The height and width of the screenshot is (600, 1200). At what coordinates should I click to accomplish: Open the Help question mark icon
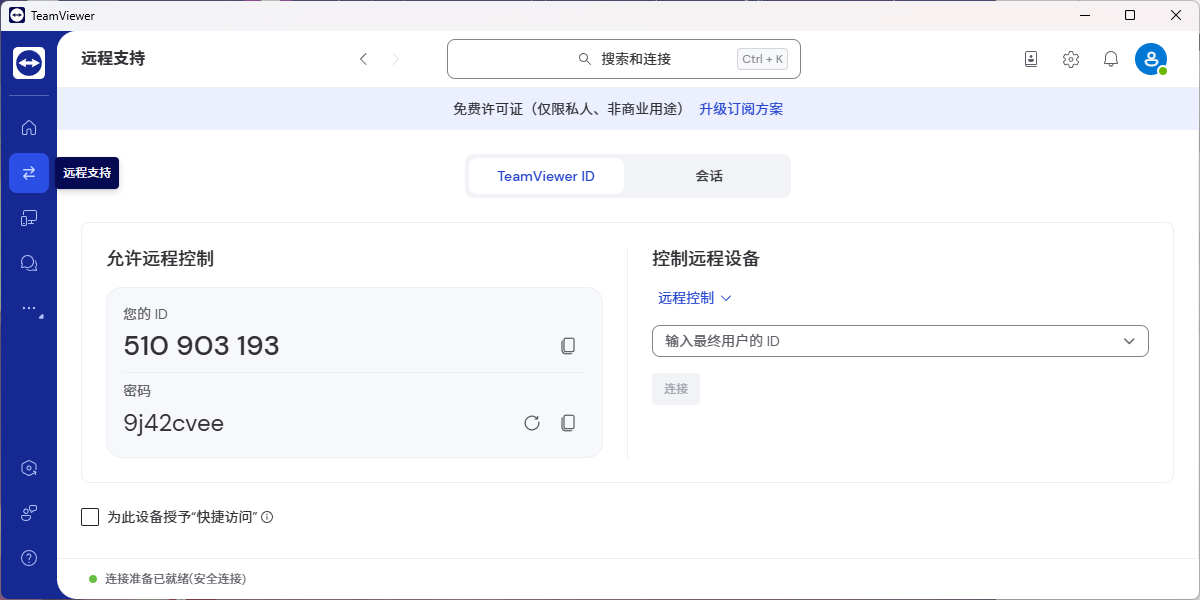[29, 558]
